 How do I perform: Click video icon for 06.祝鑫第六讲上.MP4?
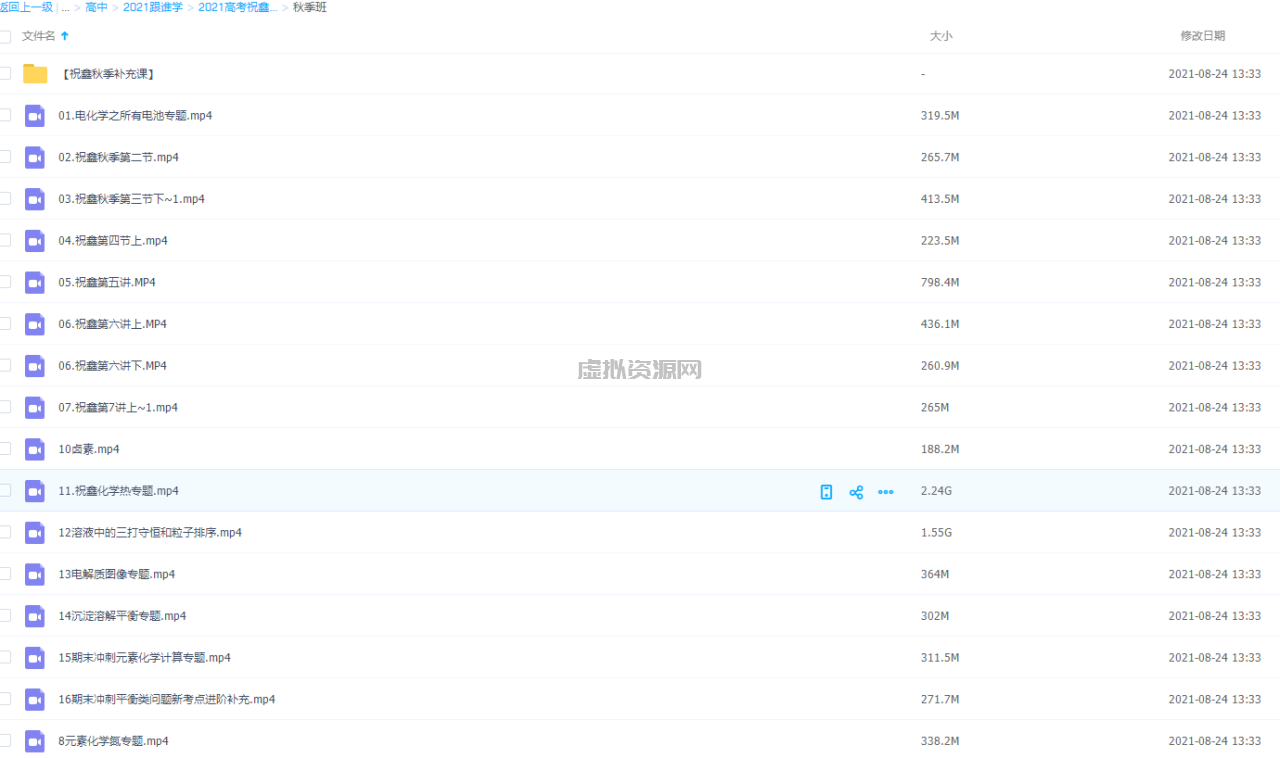click(35, 324)
